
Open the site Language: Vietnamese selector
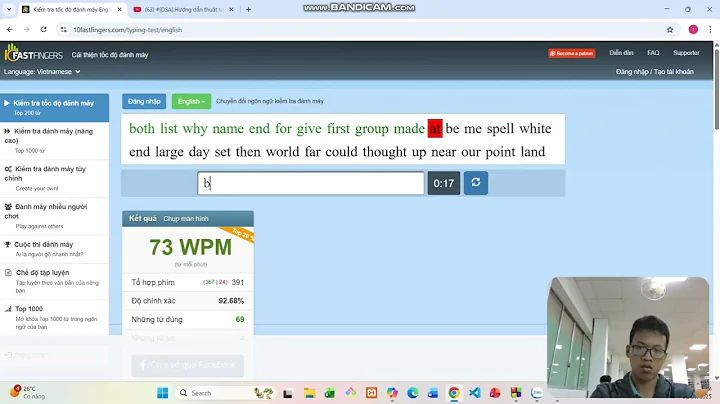click(x=42, y=72)
